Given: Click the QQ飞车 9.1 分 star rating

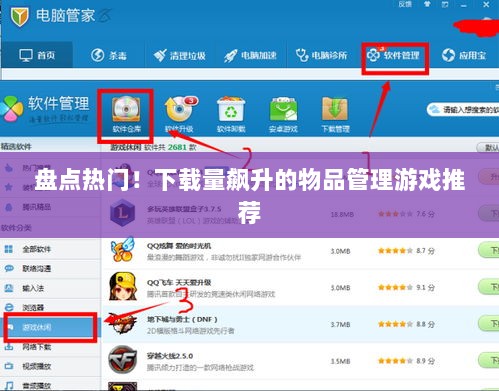Looking at the screenshot, I should [x=406, y=287].
